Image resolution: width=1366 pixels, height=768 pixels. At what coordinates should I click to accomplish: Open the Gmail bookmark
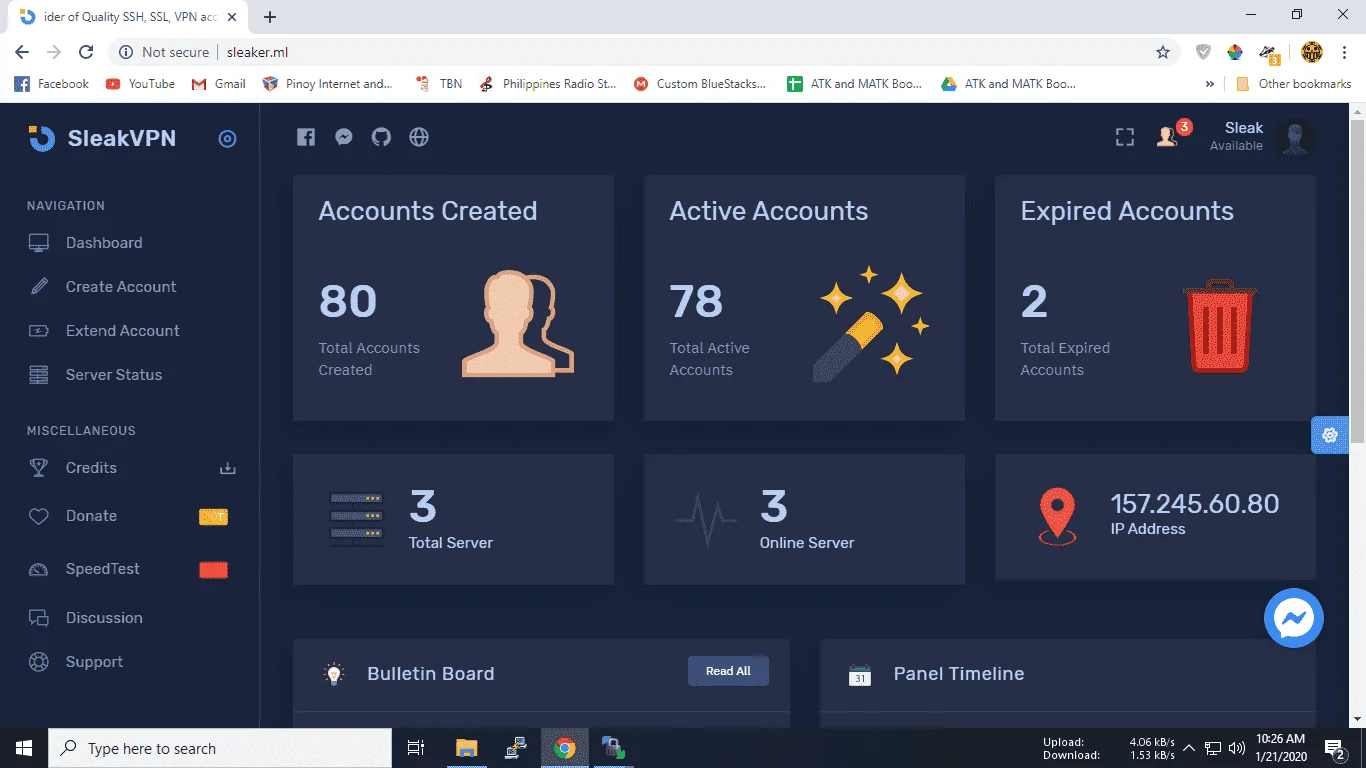coord(218,84)
